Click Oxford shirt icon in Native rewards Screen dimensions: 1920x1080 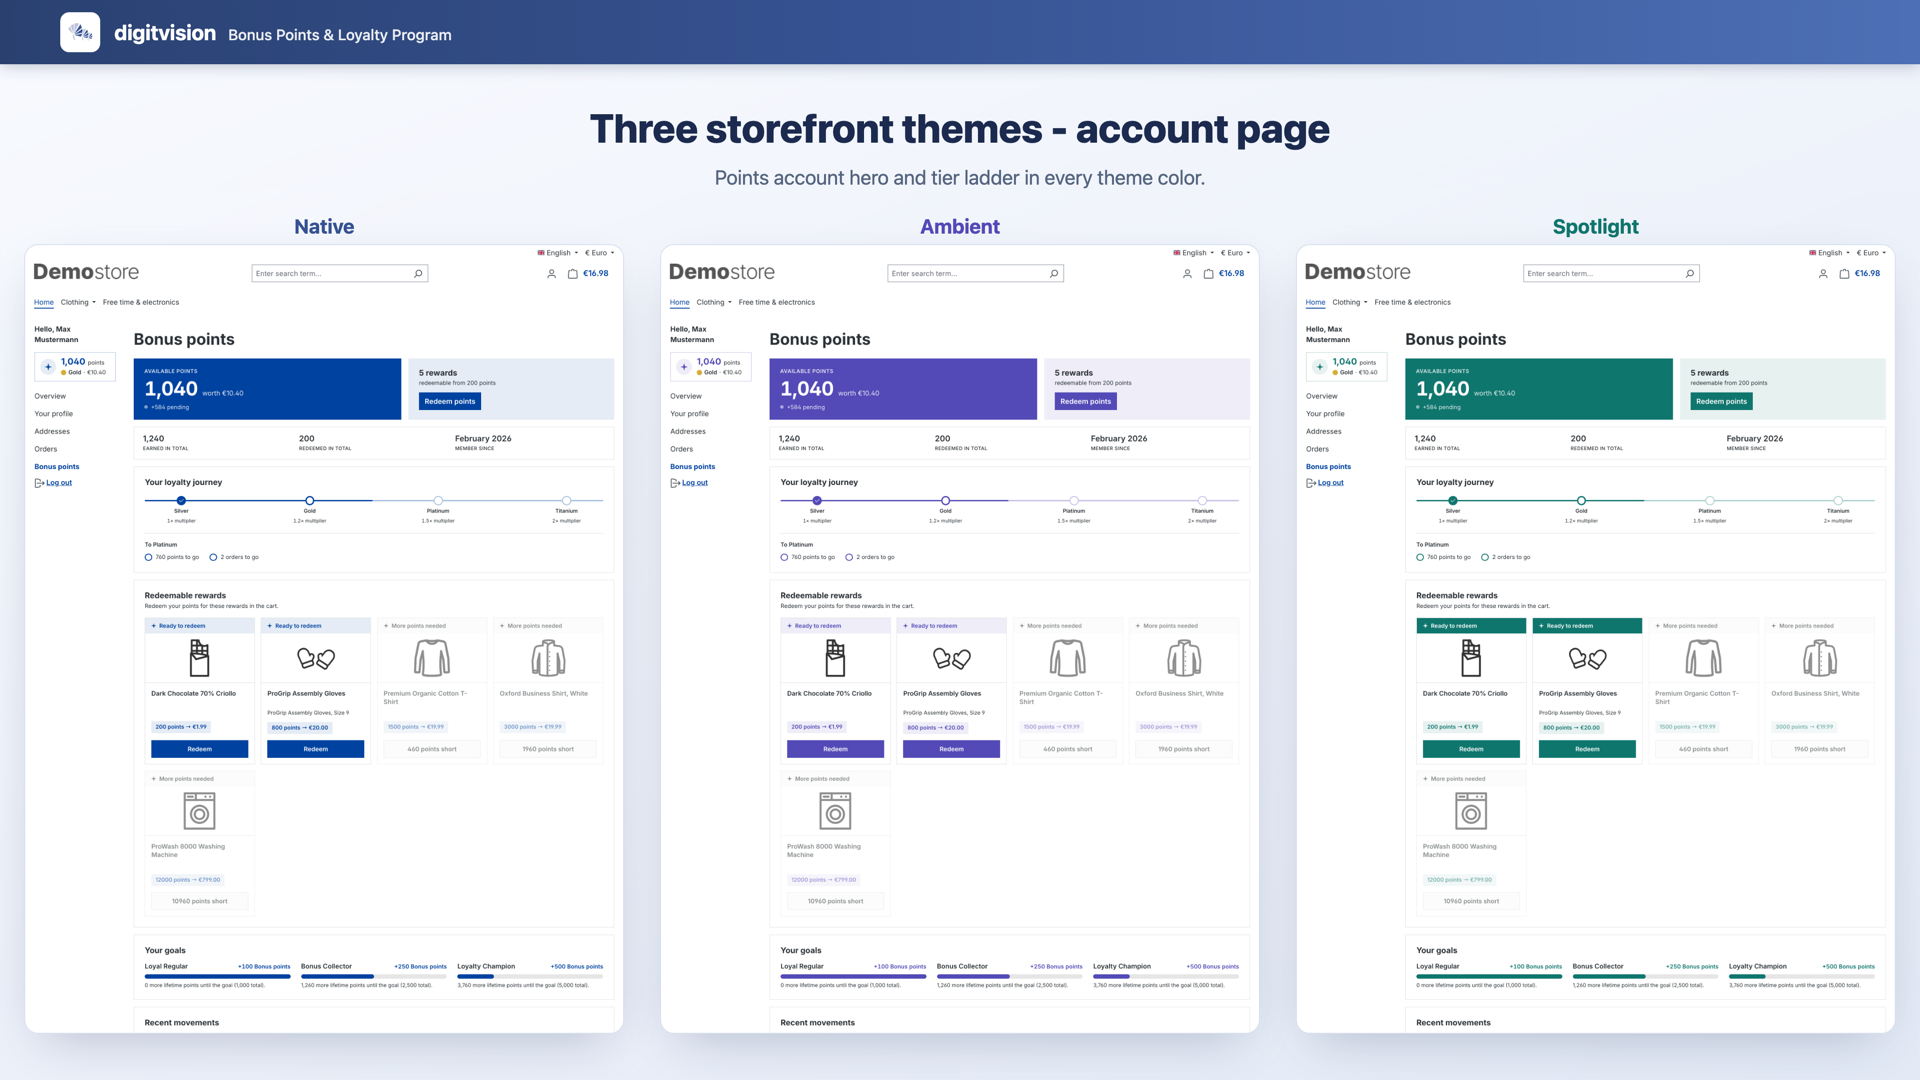click(548, 658)
